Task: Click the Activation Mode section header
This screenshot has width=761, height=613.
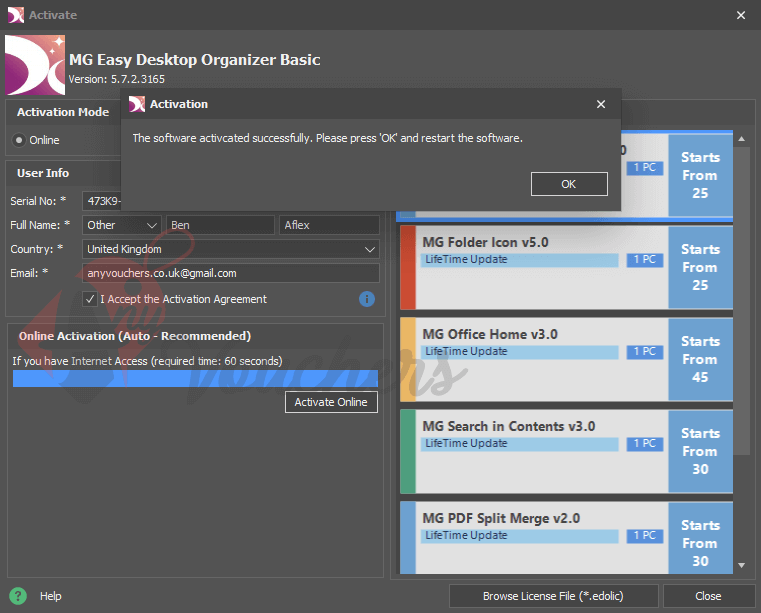Action: pos(63,112)
